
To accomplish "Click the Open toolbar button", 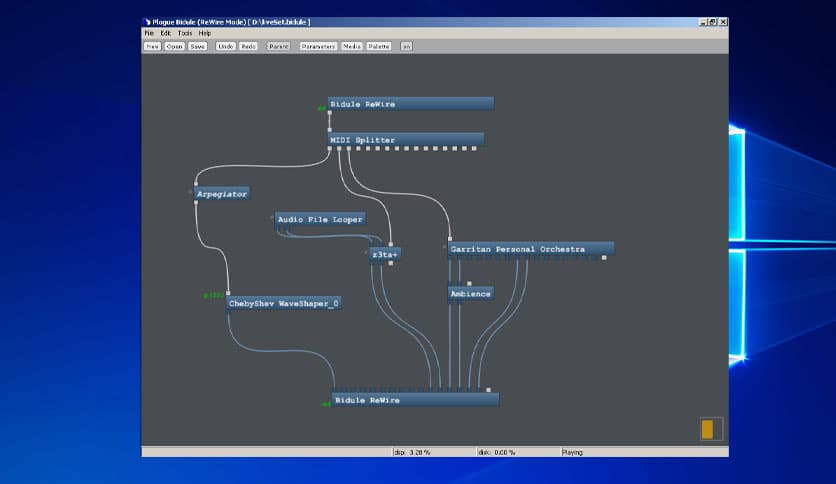I will coord(175,46).
